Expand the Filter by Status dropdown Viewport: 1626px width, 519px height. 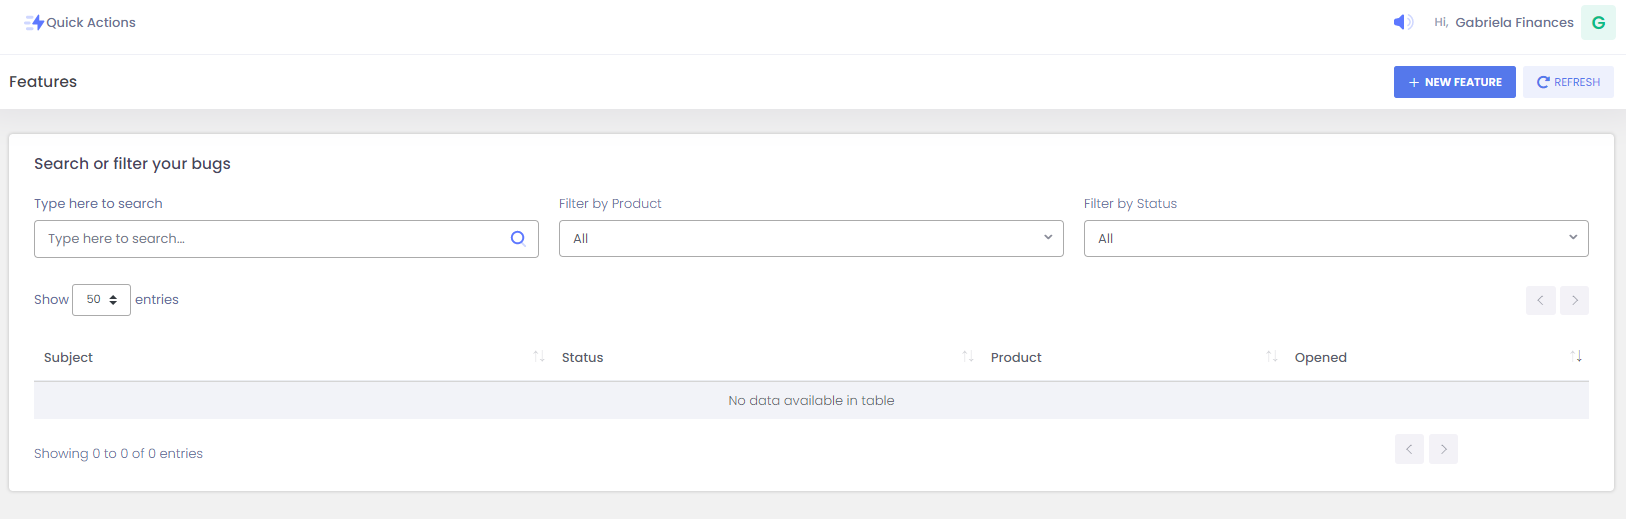(1335, 238)
